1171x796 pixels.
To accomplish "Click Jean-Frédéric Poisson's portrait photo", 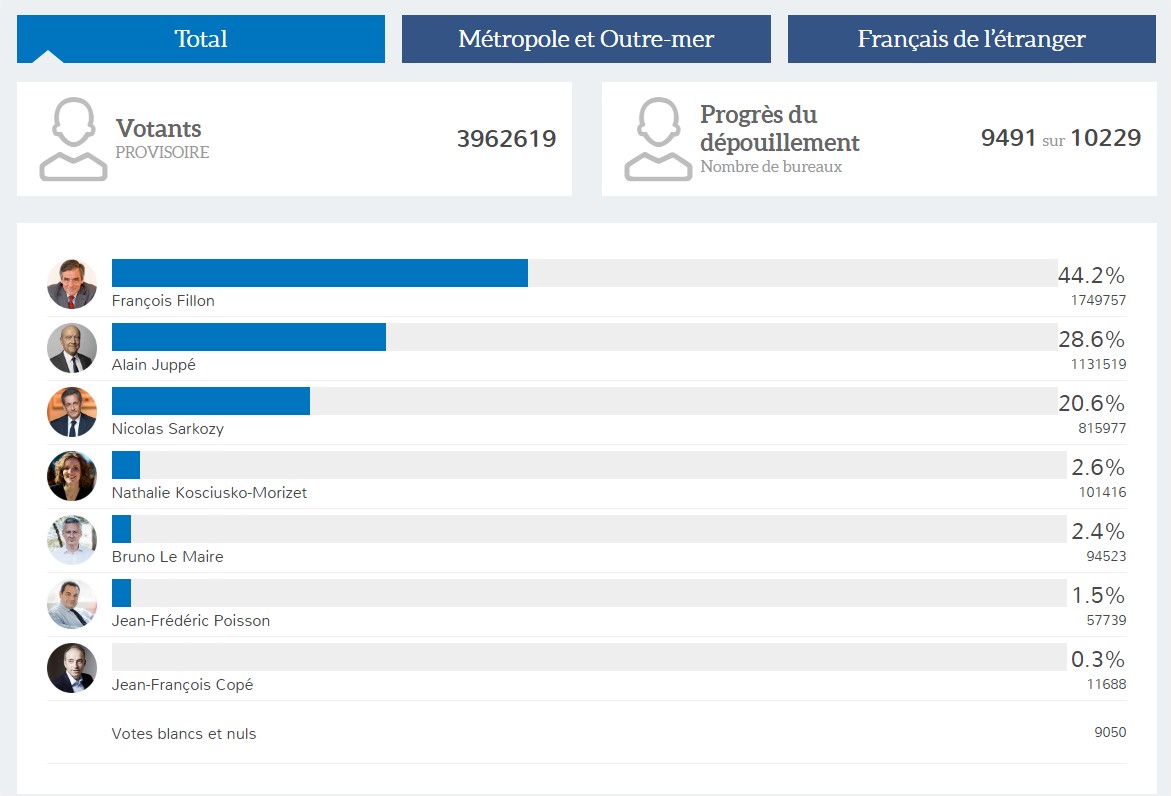I will [x=72, y=604].
